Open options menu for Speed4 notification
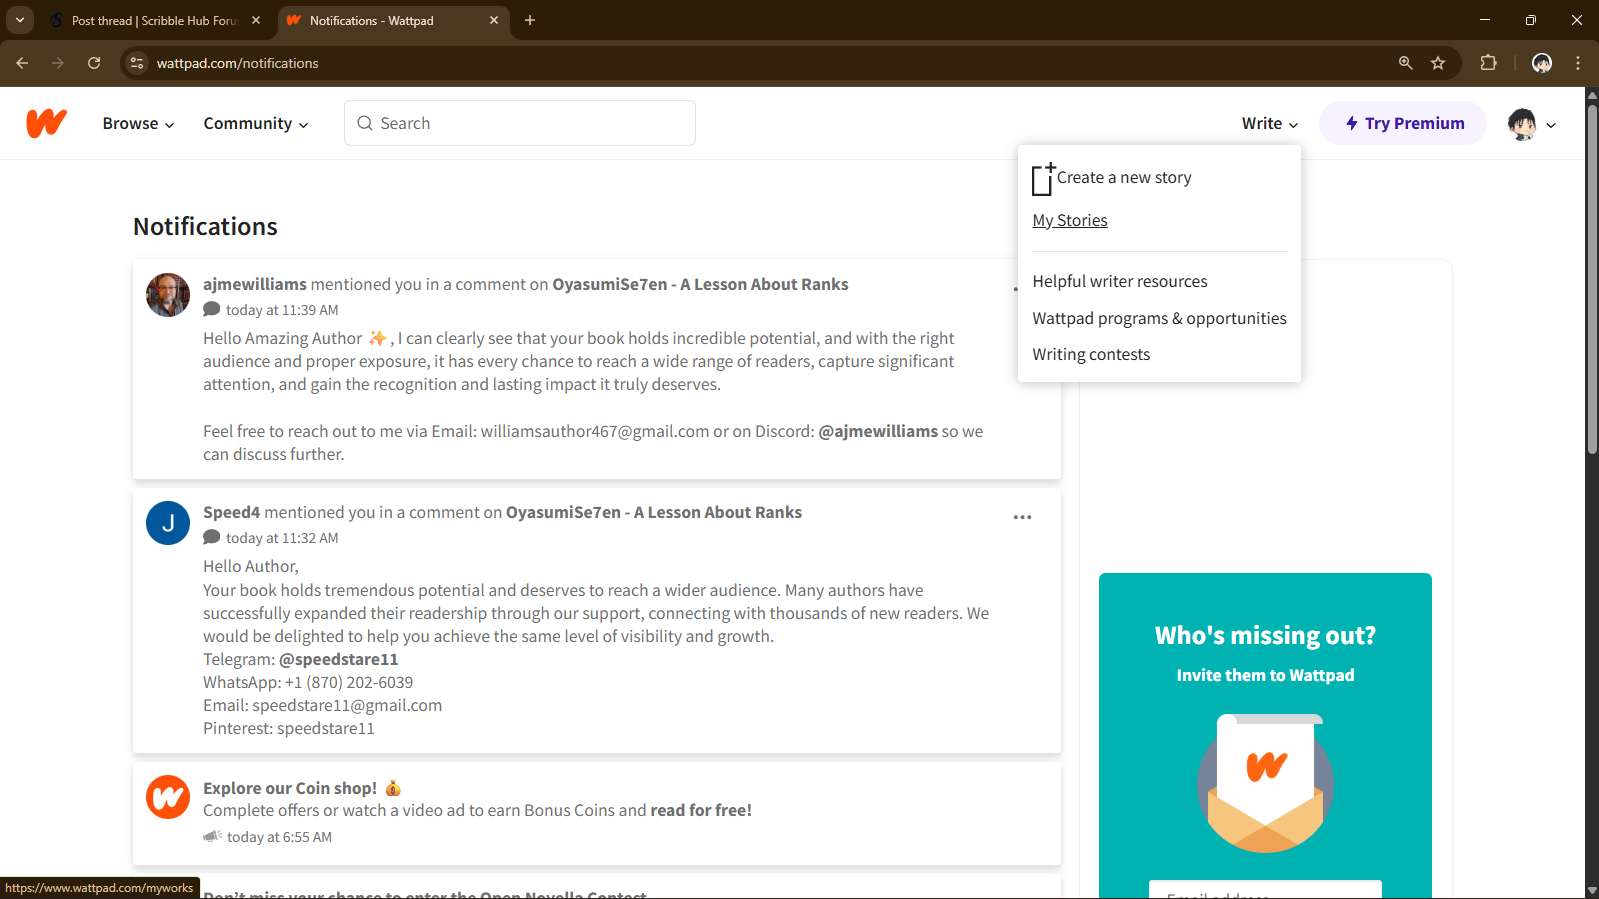The image size is (1599, 899). (1022, 517)
